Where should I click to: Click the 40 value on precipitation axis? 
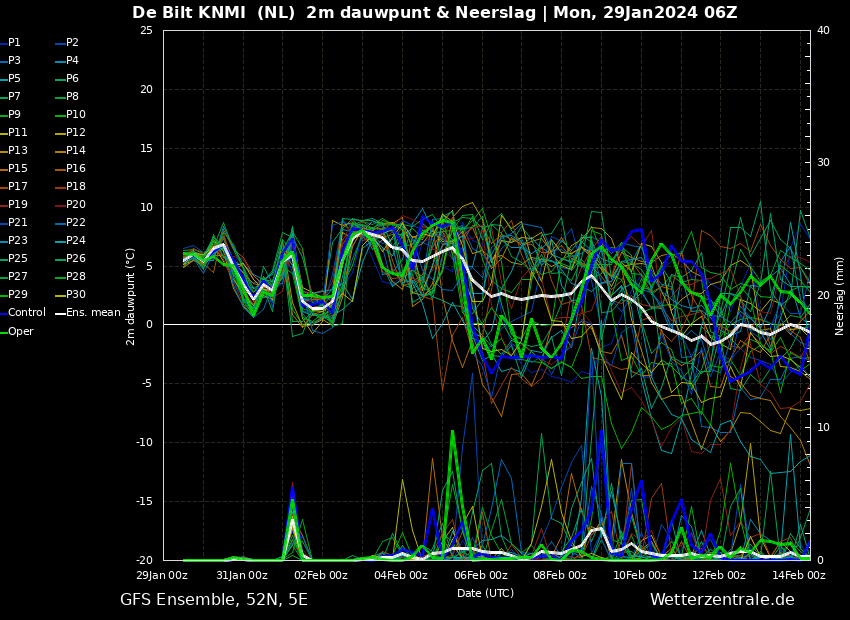coord(823,30)
